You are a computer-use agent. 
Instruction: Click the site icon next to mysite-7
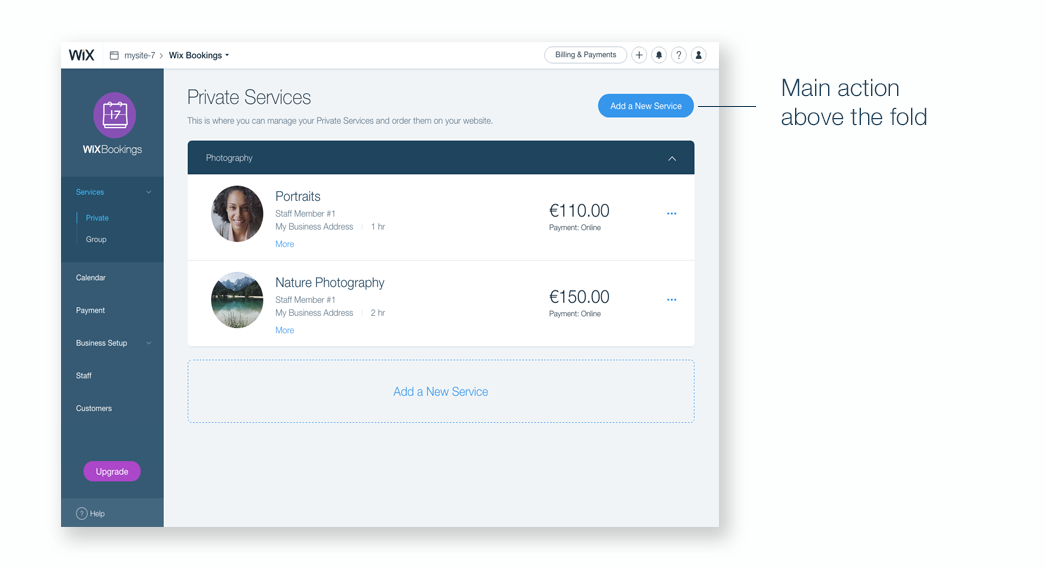[114, 55]
